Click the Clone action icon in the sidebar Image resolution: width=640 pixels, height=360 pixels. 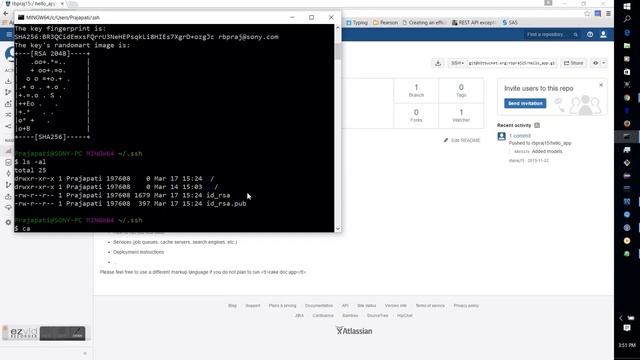click(x=8, y=81)
